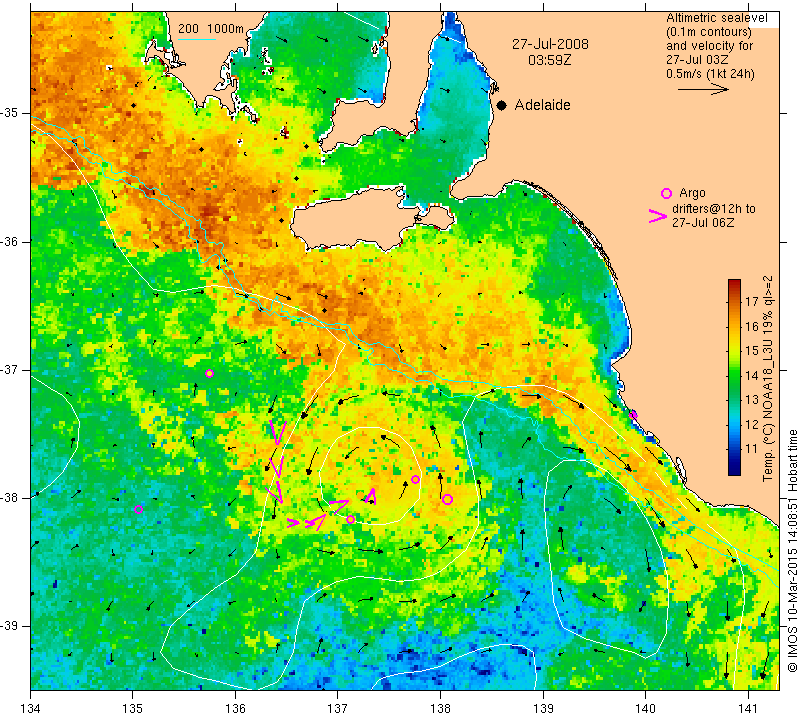Click the cyan isobath legend line under 200 1000m

pos(197,39)
